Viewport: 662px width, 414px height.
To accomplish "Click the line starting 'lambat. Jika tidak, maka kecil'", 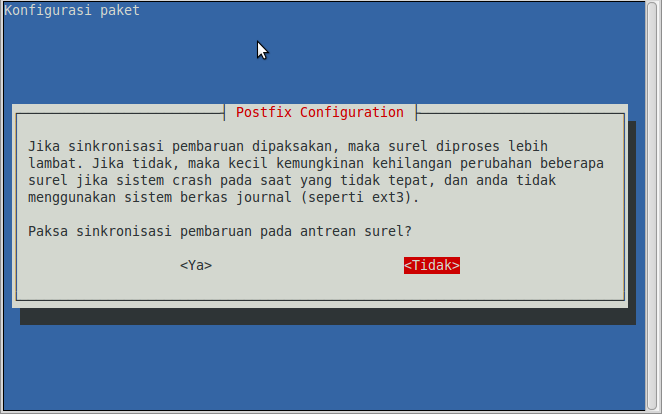I will click(316, 163).
